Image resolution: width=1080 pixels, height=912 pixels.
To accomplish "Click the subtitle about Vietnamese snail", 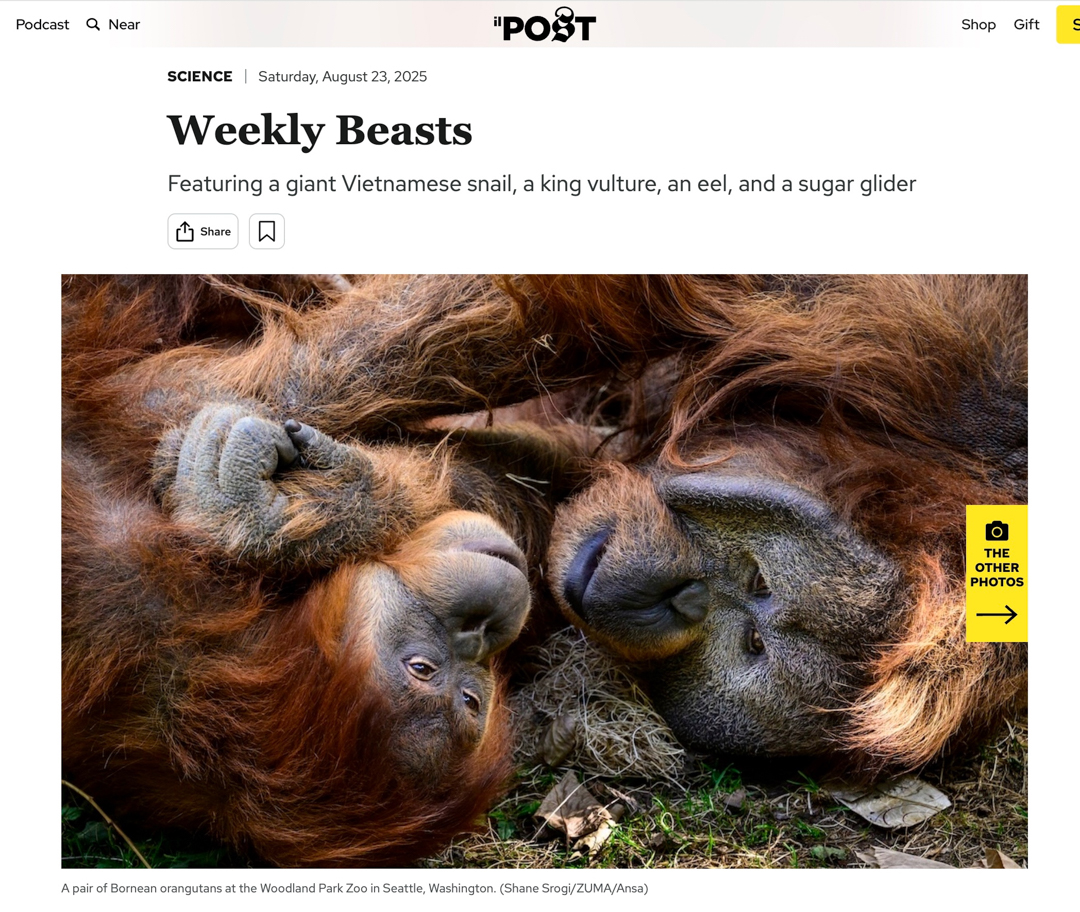I will click(541, 184).
